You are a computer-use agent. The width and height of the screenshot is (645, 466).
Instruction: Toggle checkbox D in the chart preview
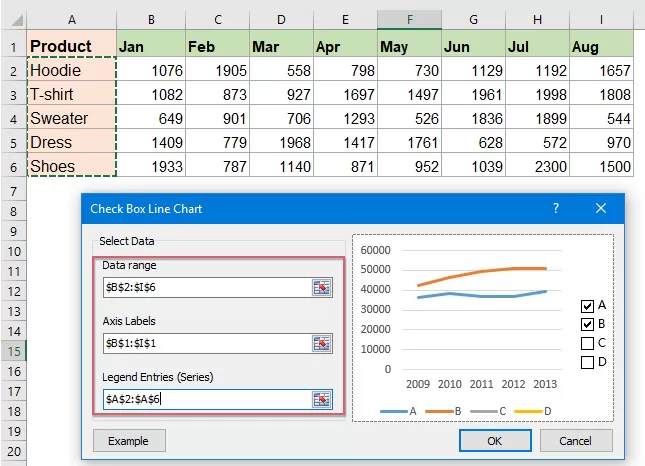click(587, 362)
